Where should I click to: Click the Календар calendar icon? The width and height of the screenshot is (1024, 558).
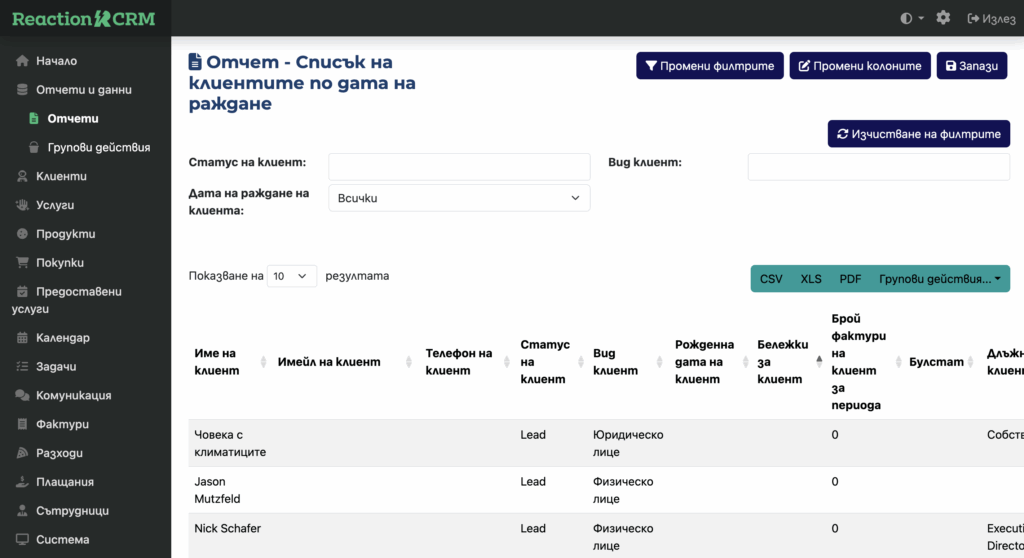pyautogui.click(x=22, y=338)
